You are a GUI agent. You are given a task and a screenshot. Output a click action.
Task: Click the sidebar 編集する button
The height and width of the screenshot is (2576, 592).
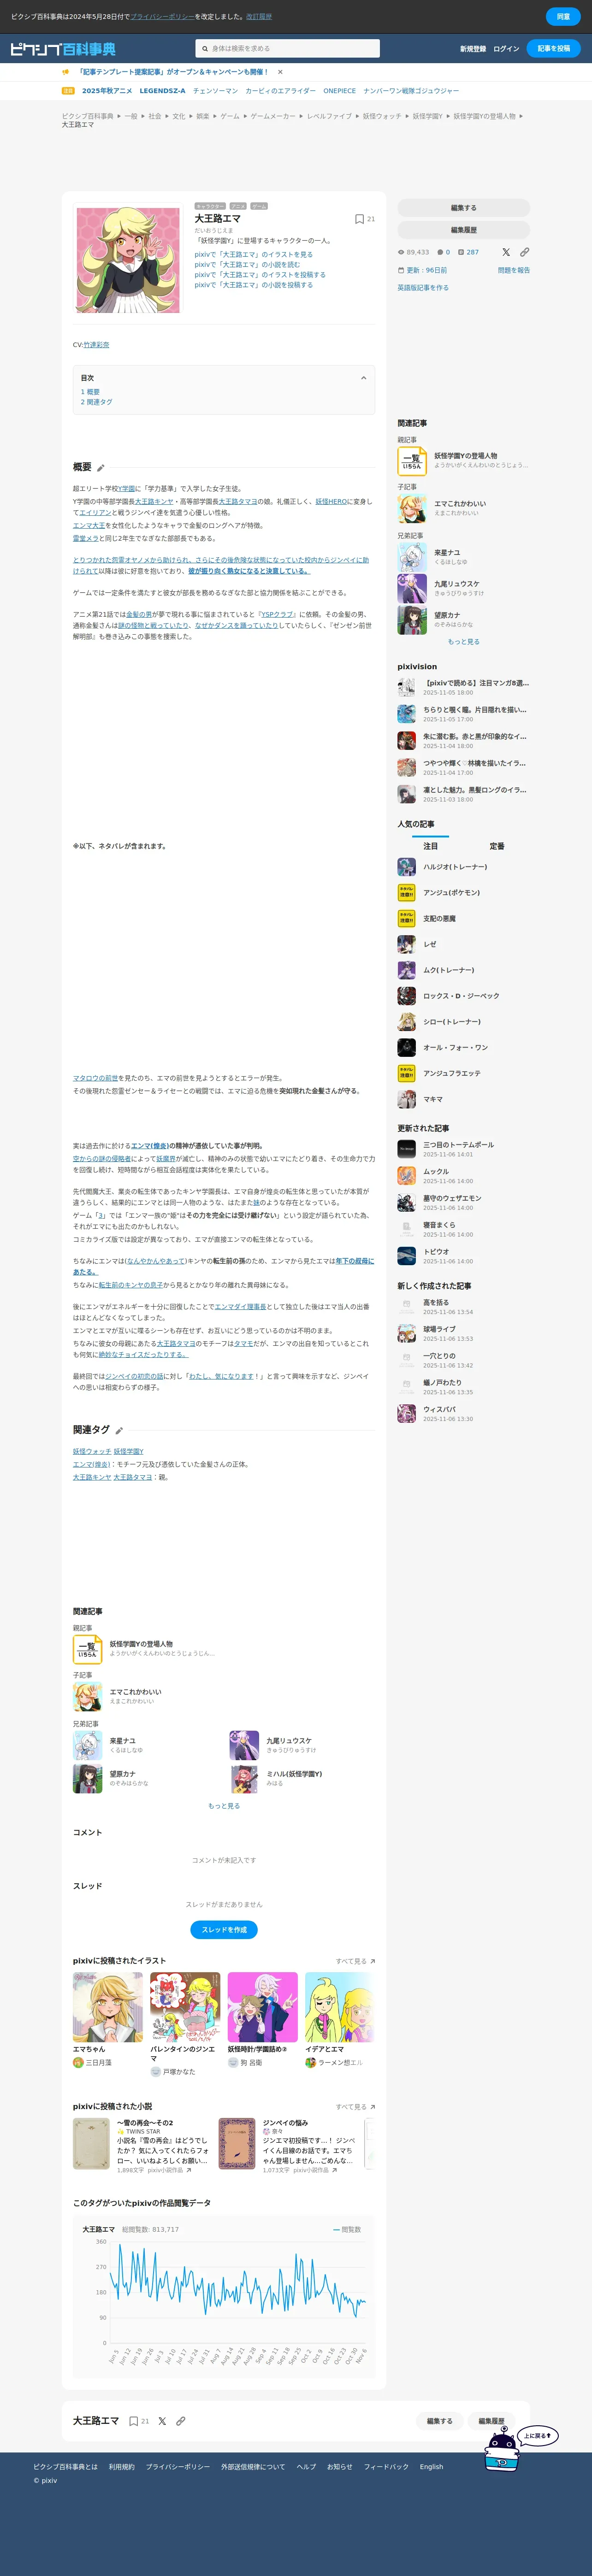[464, 208]
